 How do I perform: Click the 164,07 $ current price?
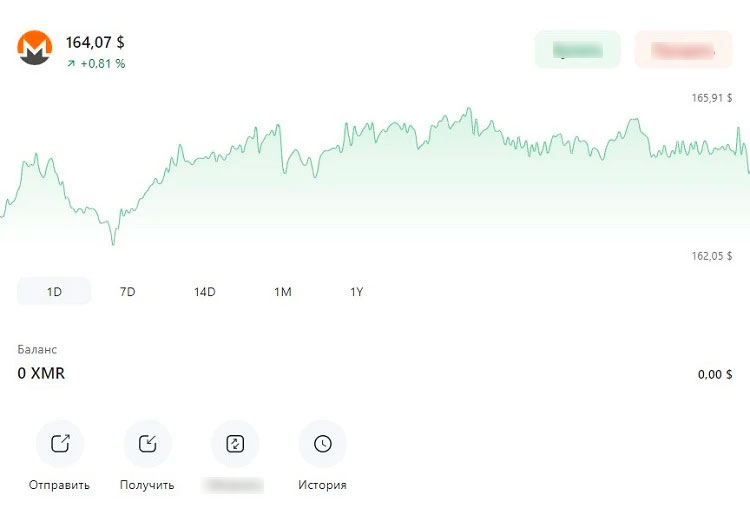(x=95, y=43)
